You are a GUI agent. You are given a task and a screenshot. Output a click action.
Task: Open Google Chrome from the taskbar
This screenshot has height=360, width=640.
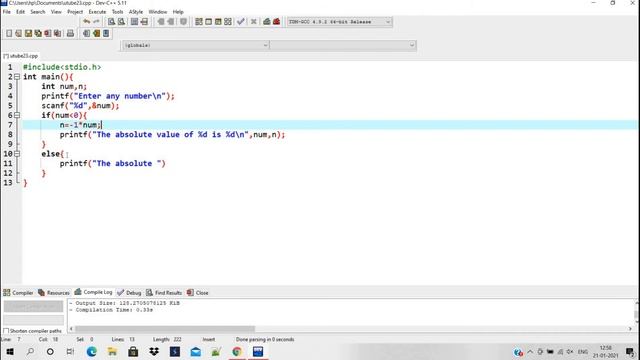[x=237, y=351]
